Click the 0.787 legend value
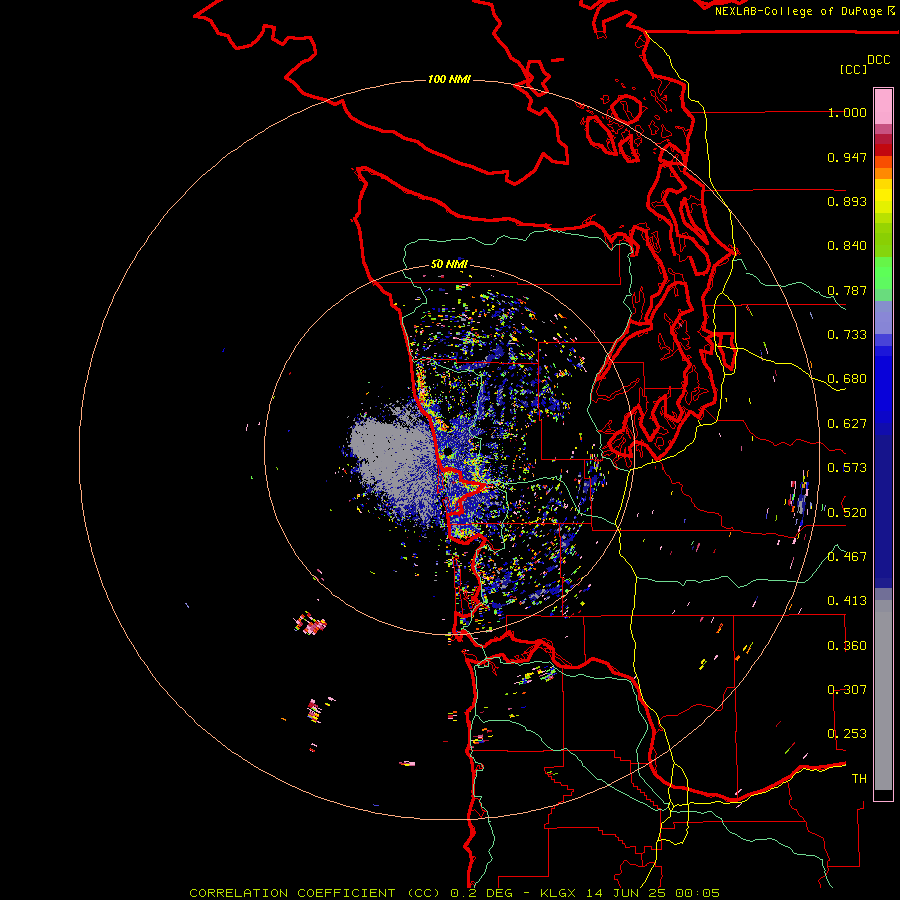 point(847,290)
